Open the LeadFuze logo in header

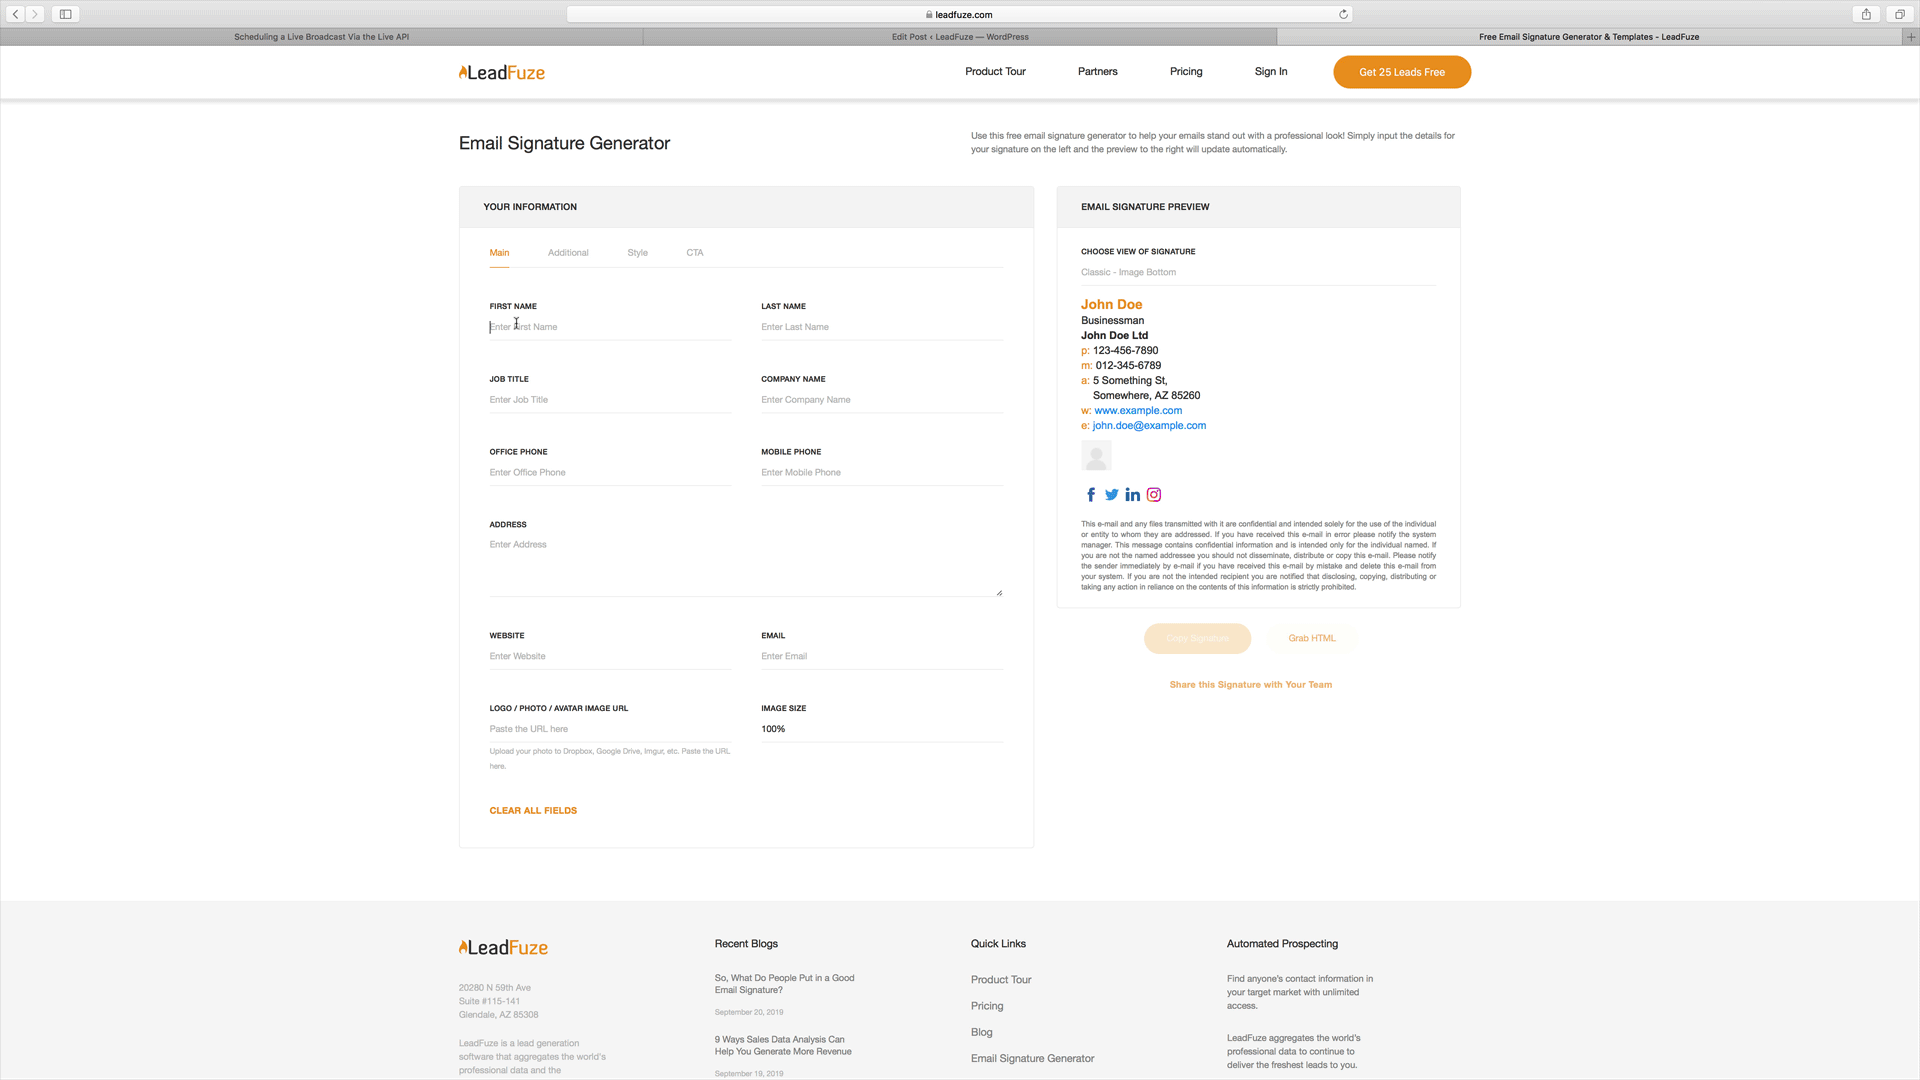point(502,72)
